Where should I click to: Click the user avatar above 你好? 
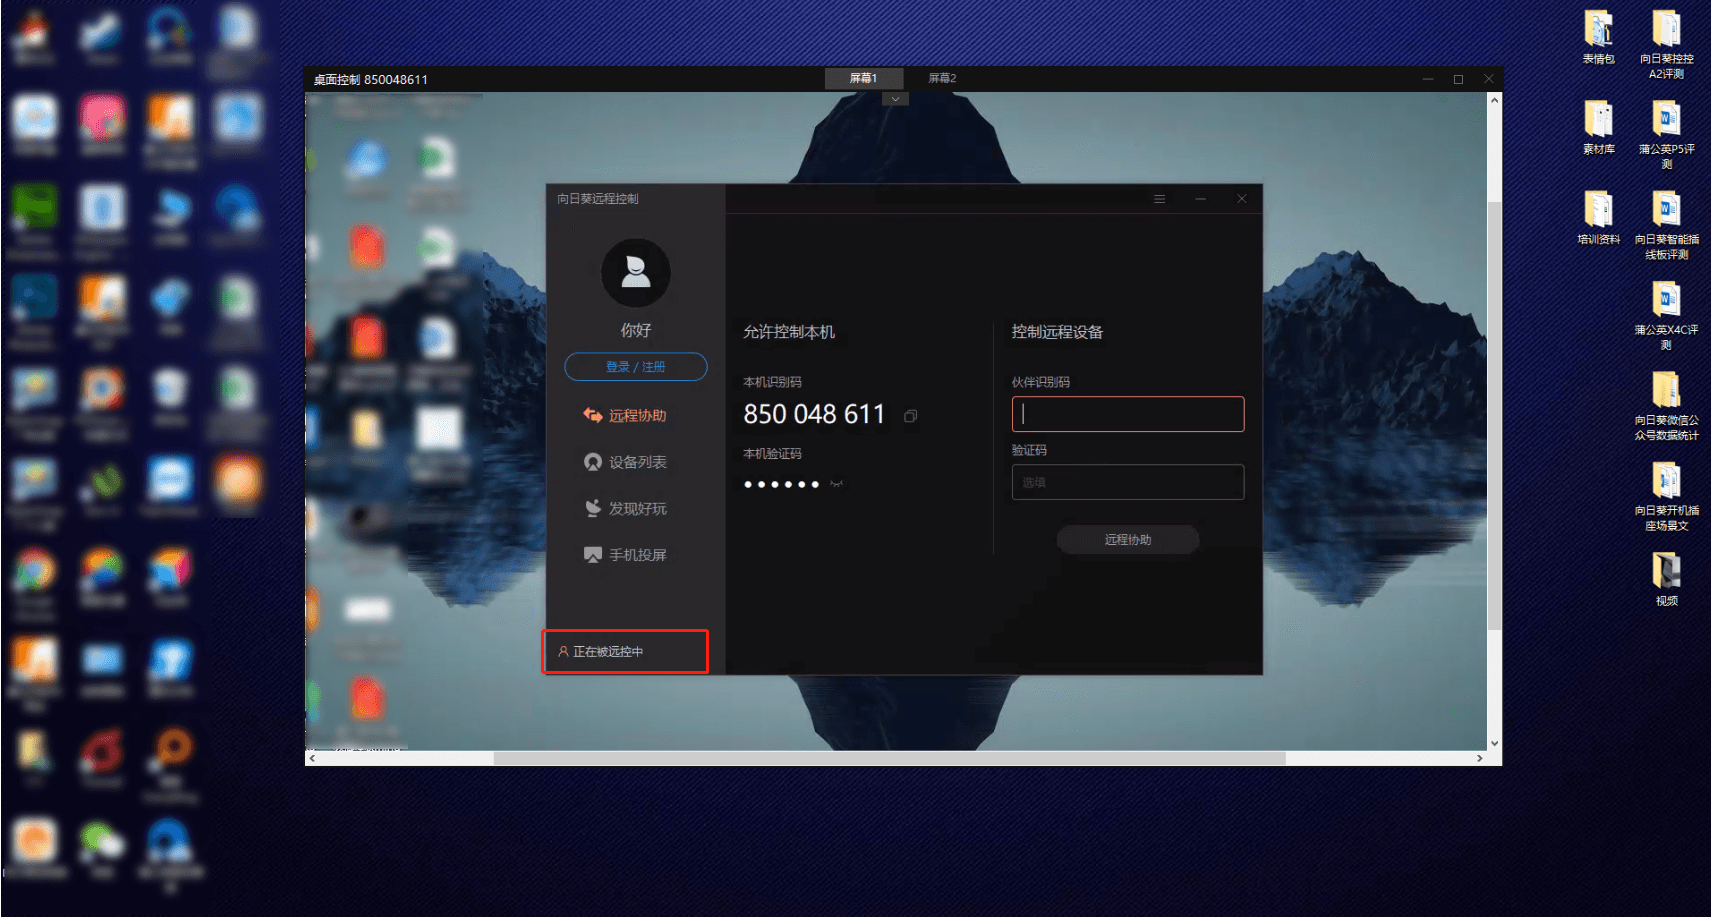tap(636, 272)
